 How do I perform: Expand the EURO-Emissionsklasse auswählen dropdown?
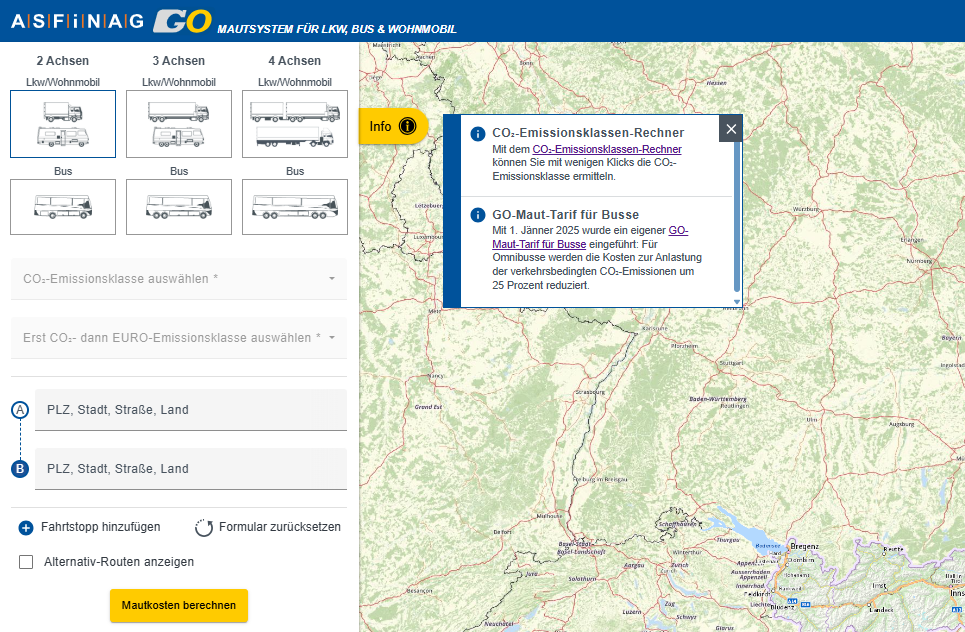coord(178,338)
